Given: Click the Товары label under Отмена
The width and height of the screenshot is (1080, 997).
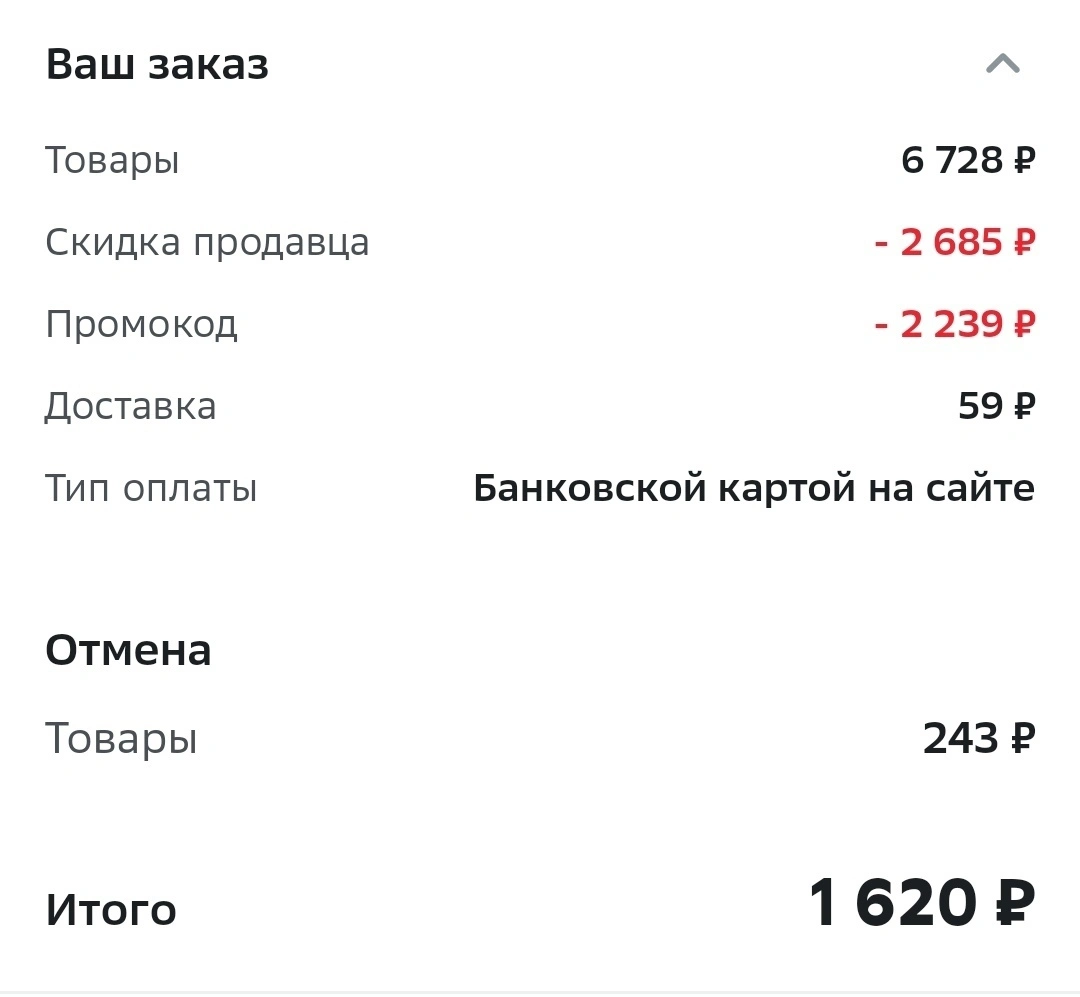Looking at the screenshot, I should click(121, 739).
